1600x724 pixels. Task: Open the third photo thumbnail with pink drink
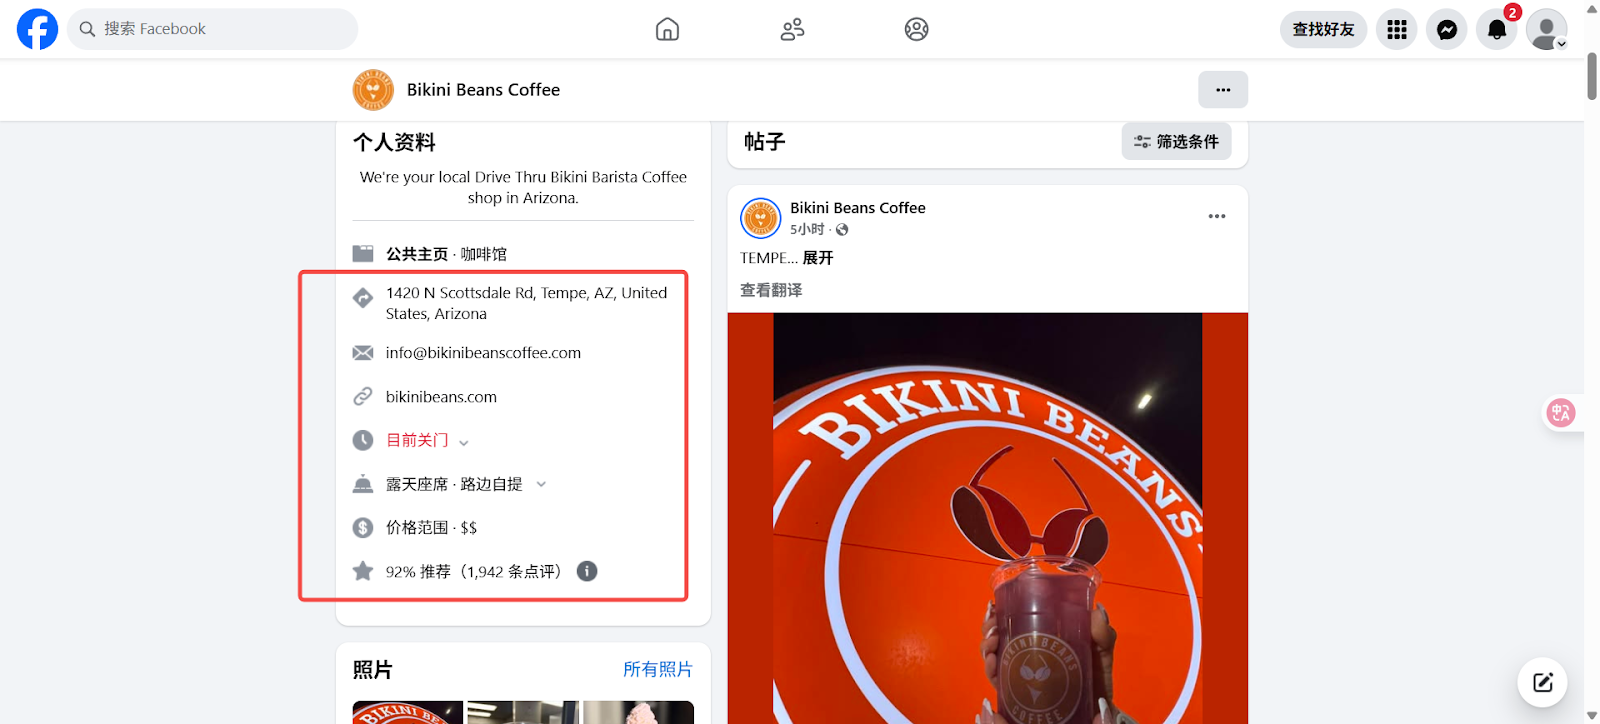(638, 712)
